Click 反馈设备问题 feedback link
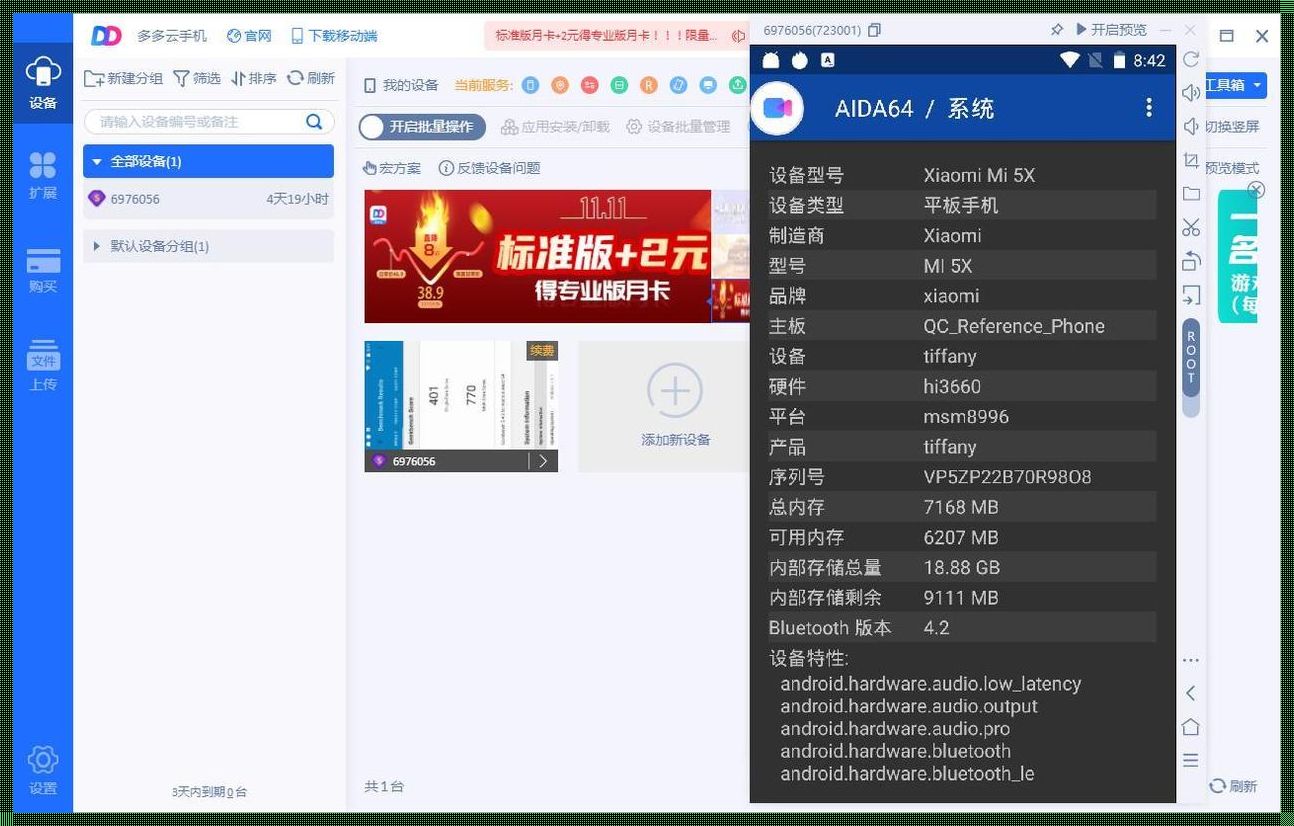Image resolution: width=1294 pixels, height=826 pixels. click(x=490, y=168)
